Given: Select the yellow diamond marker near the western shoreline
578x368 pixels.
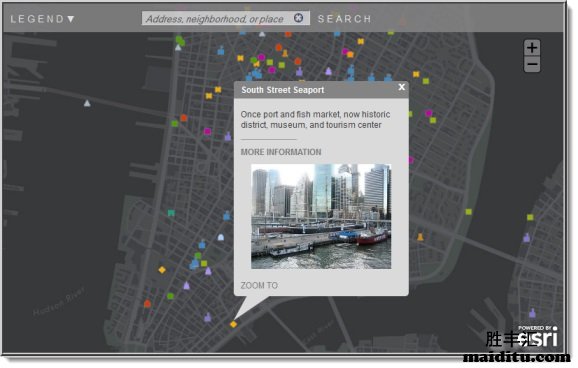Looking at the screenshot, I should [x=162, y=270].
